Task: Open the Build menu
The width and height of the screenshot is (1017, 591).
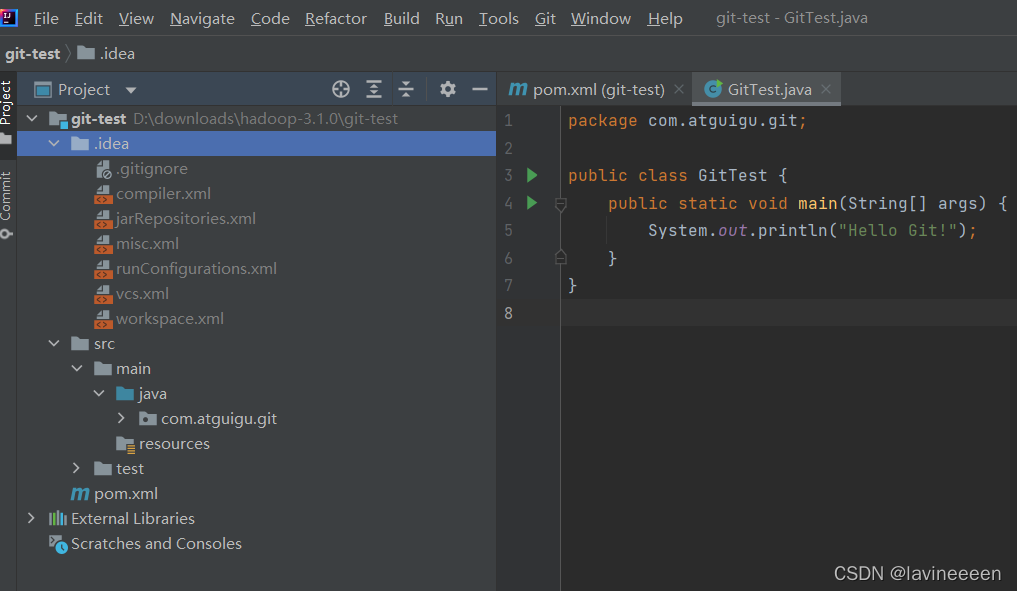Action: pyautogui.click(x=401, y=18)
